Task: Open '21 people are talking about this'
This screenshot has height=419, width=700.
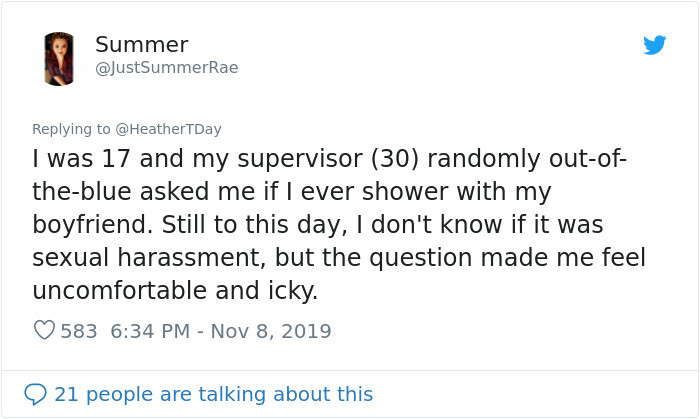Action: tap(213, 394)
